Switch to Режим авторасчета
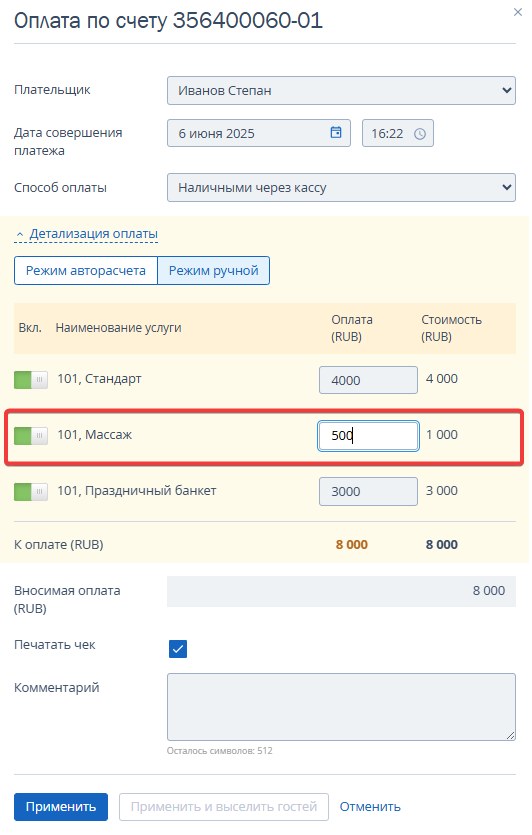This screenshot has width=532, height=835. point(86,271)
